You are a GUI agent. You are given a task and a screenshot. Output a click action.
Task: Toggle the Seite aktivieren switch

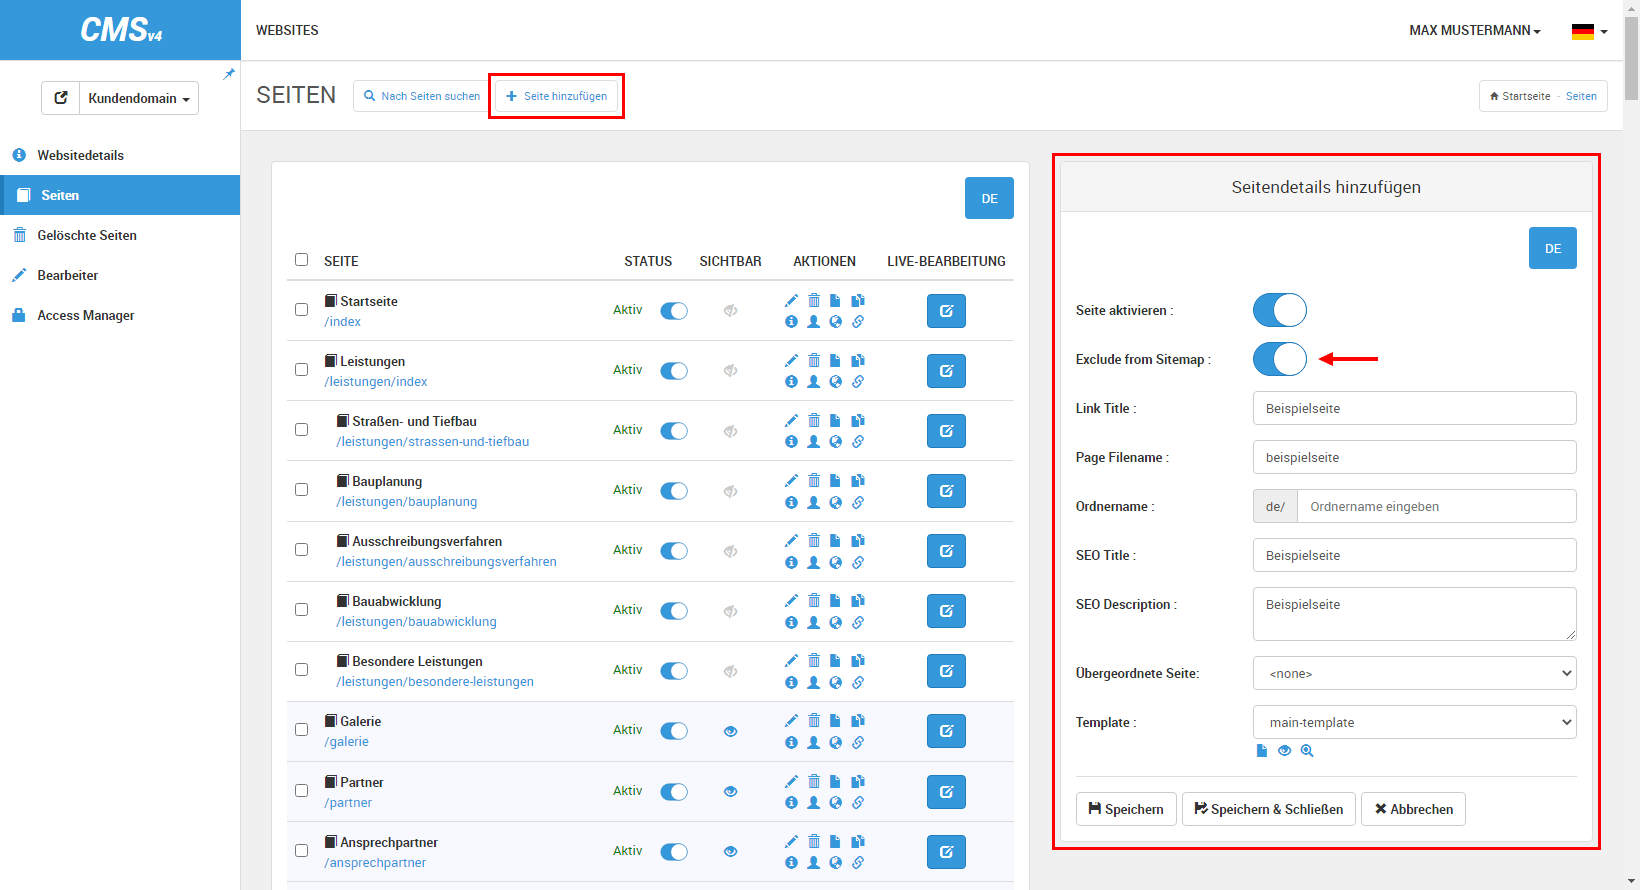(1279, 310)
